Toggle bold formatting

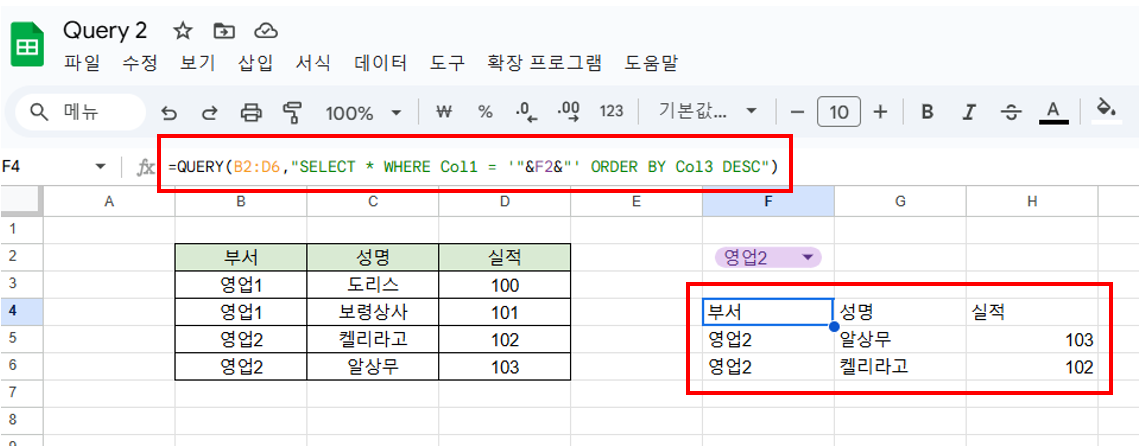tap(927, 112)
